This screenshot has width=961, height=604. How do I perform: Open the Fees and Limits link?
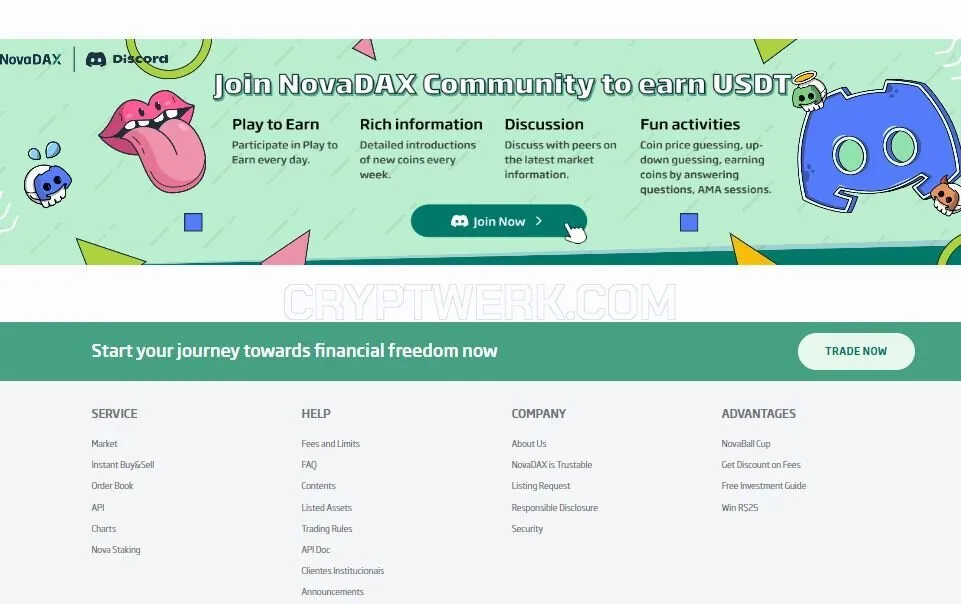pyautogui.click(x=330, y=444)
